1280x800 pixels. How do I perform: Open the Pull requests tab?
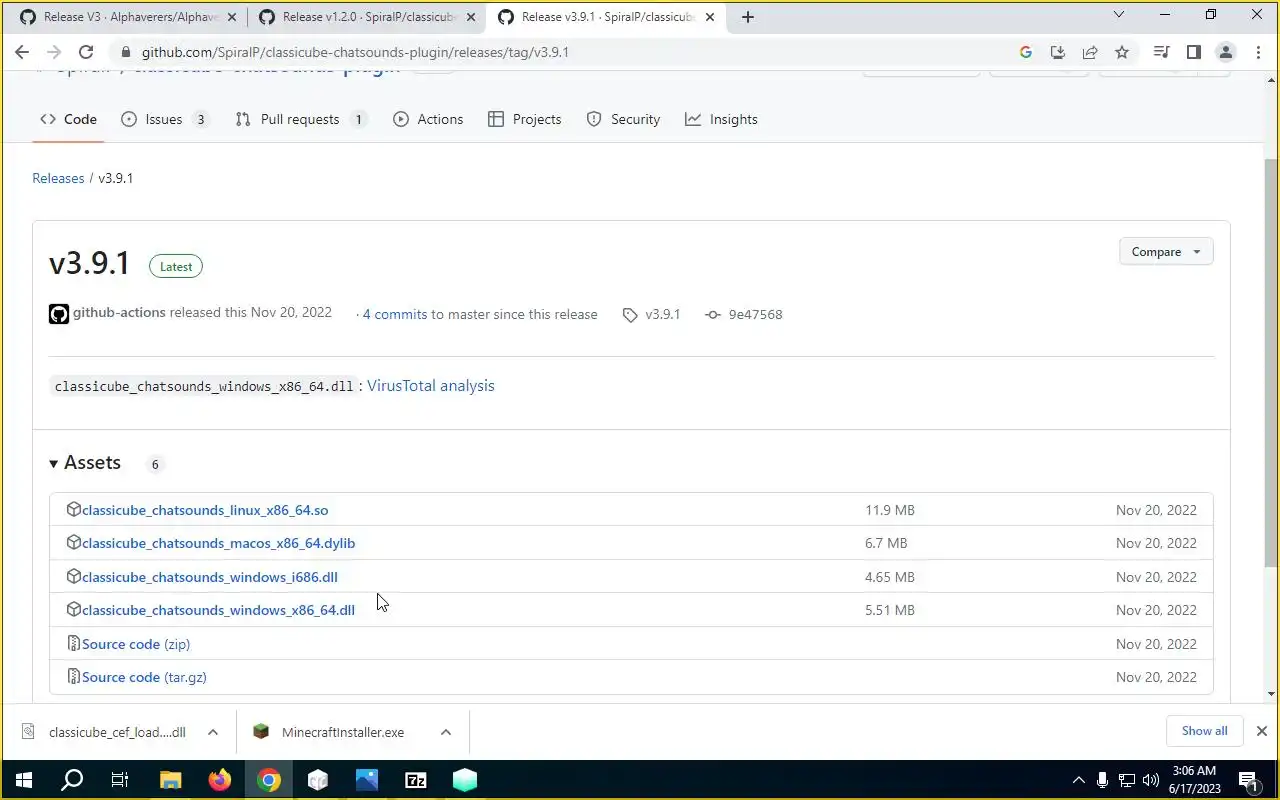coord(301,119)
